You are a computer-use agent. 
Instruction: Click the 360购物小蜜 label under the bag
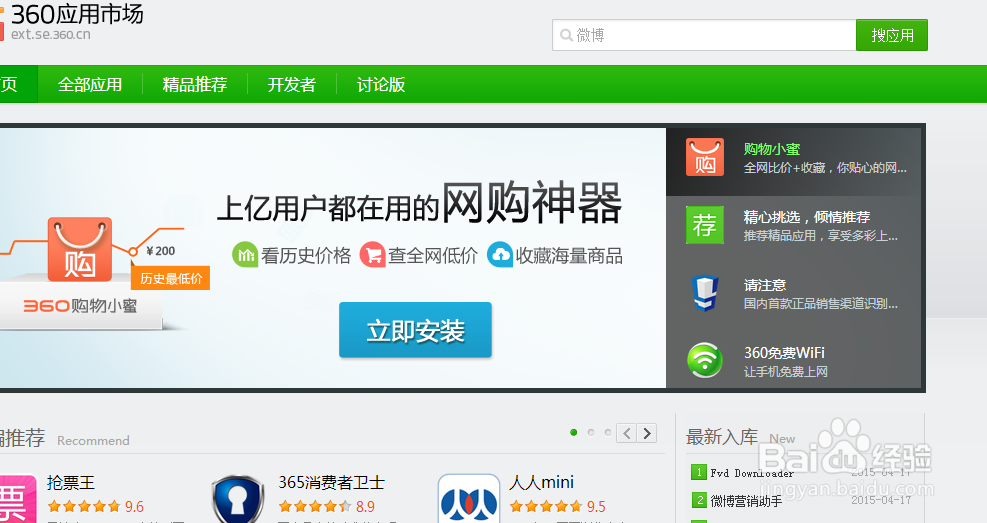pos(80,306)
